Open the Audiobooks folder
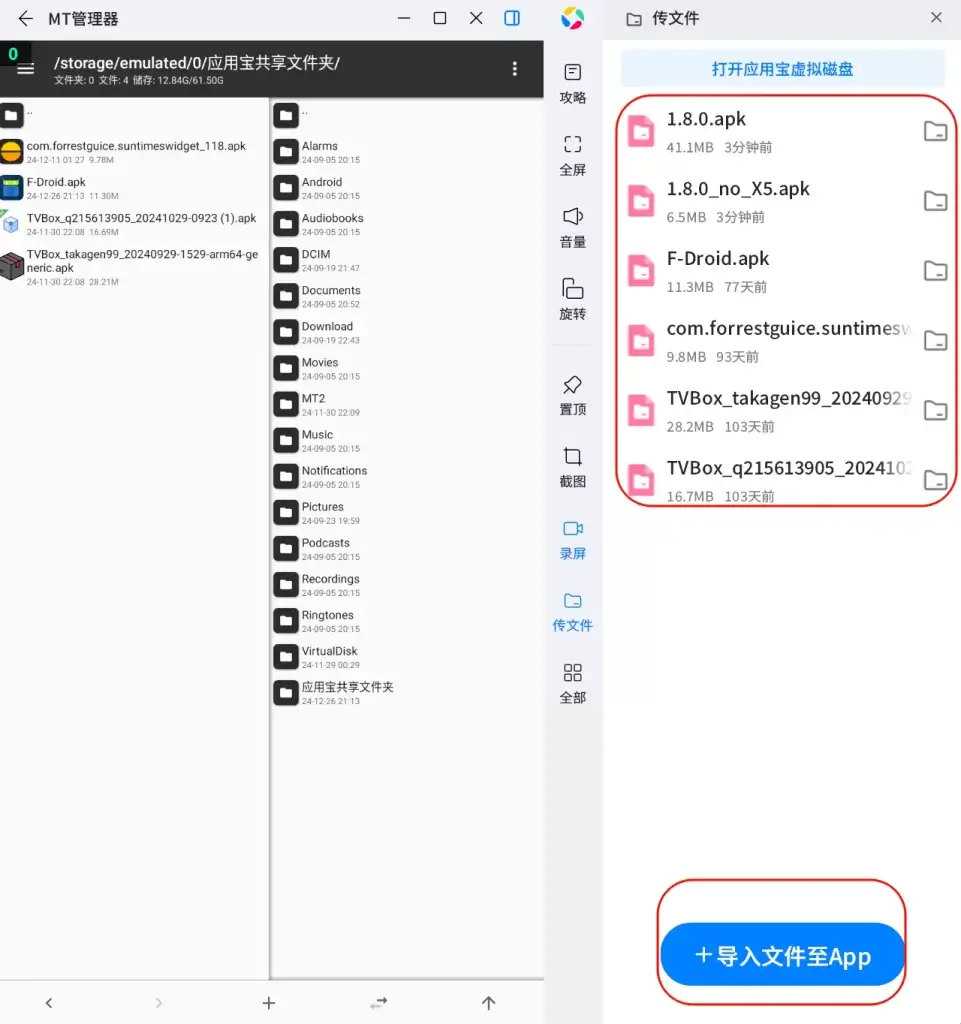Image resolution: width=961 pixels, height=1024 pixels. click(x=407, y=224)
